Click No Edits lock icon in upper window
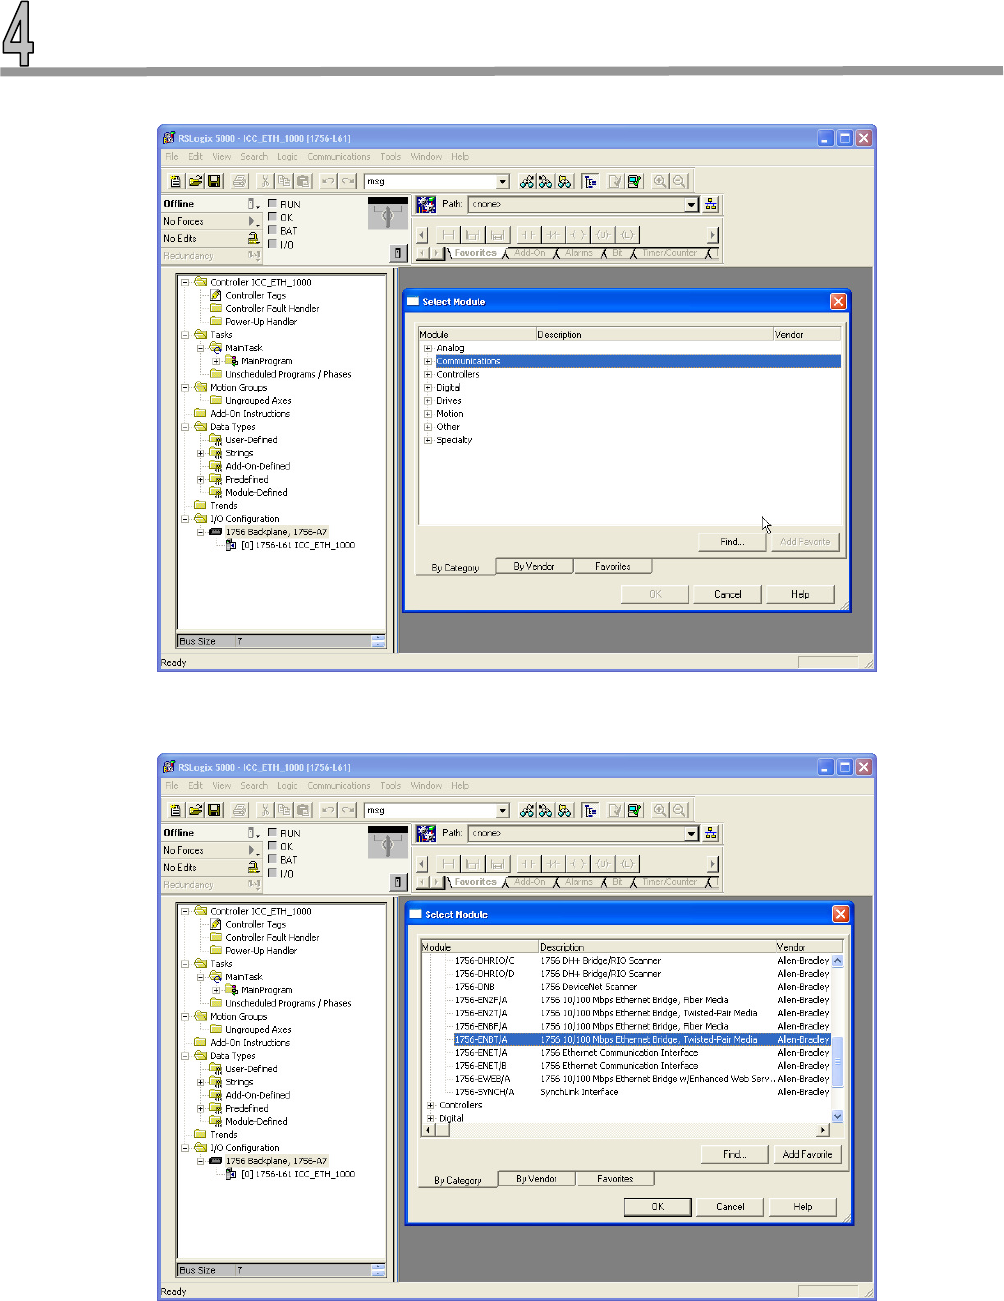 [253, 238]
